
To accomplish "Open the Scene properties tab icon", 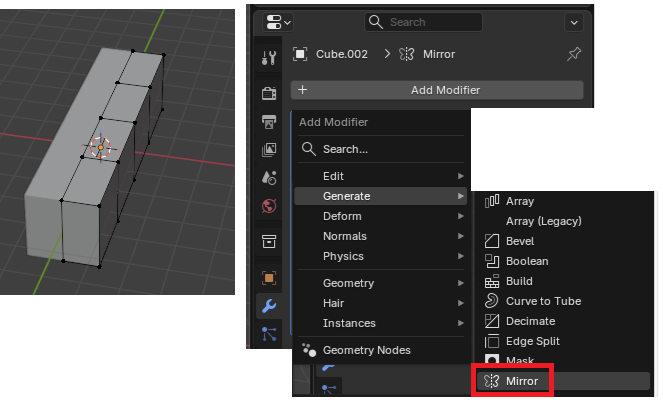I will (268, 178).
